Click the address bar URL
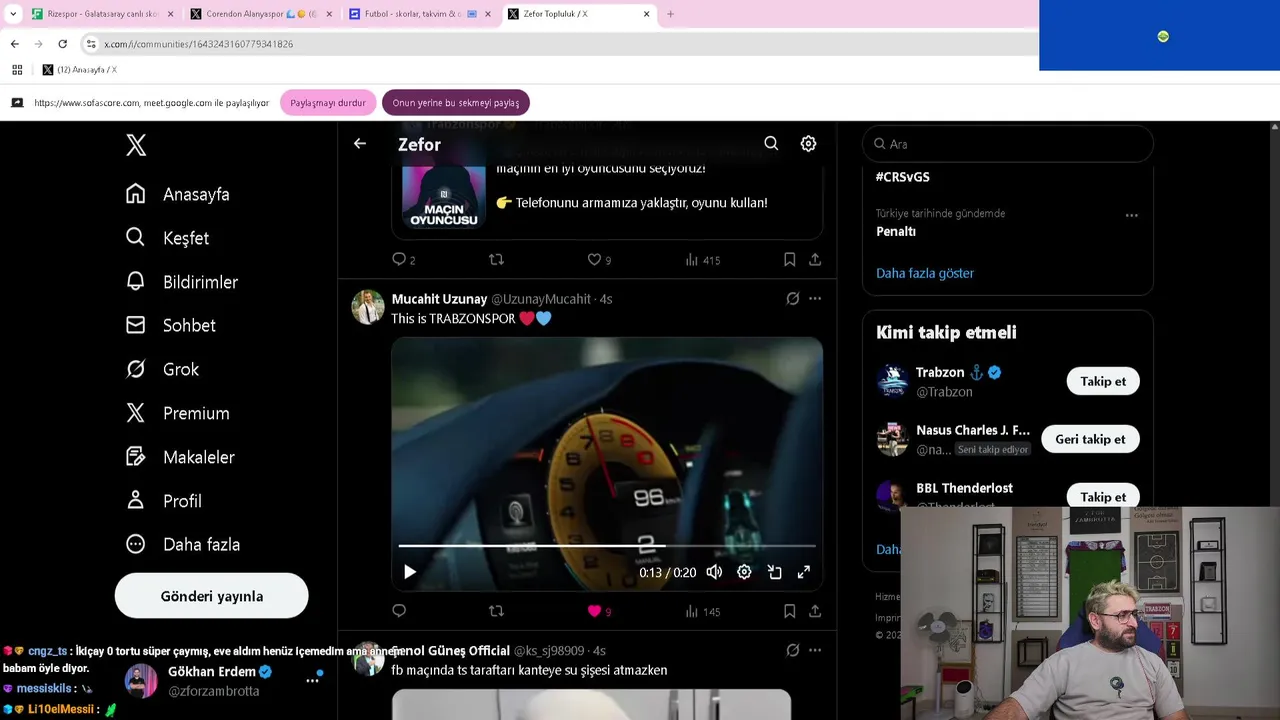Screen dimensions: 1280x720 (x=198, y=44)
